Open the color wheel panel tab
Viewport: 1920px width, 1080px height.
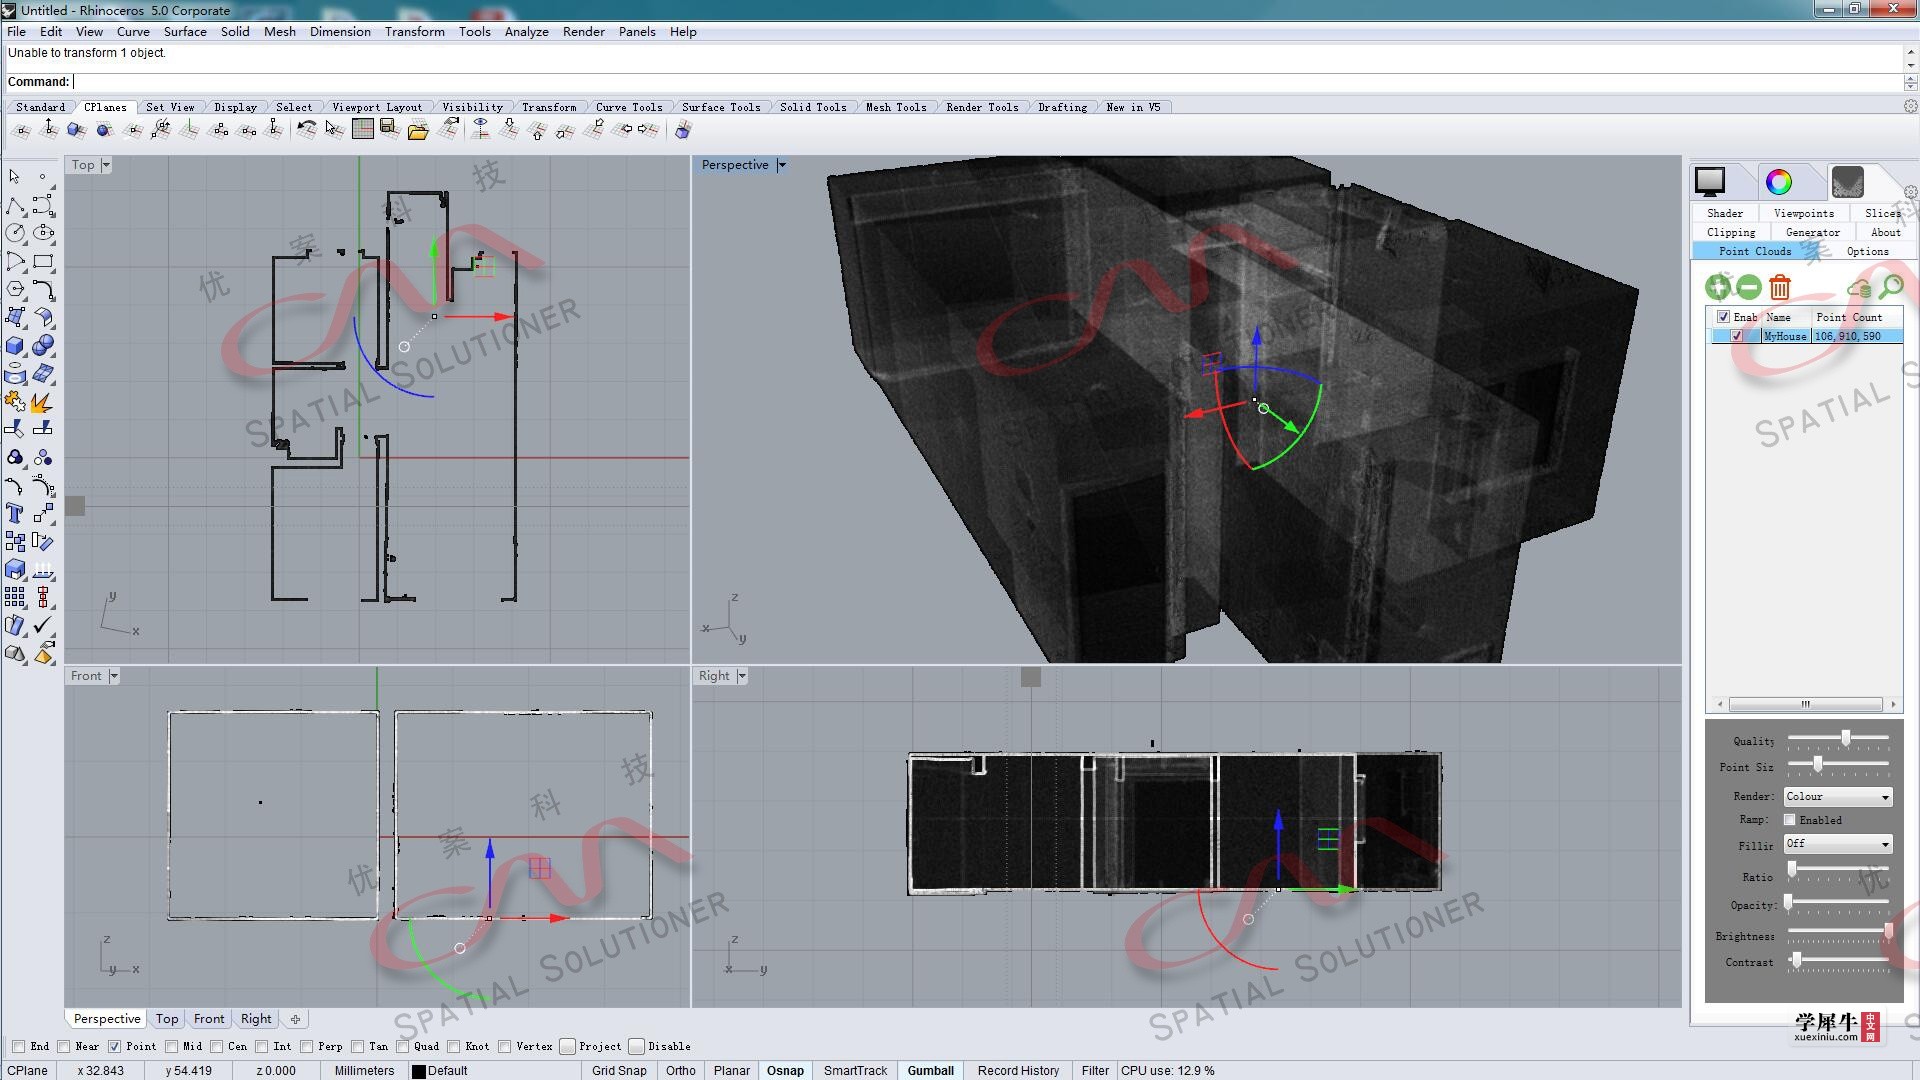1779,182
